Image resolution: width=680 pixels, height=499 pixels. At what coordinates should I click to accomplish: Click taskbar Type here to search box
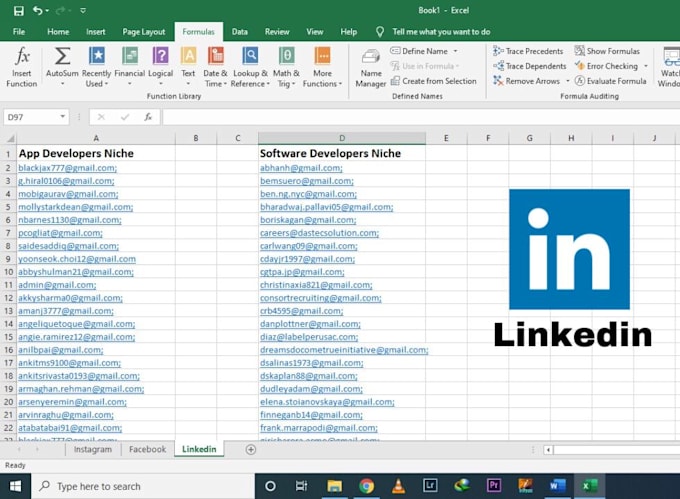[143, 486]
